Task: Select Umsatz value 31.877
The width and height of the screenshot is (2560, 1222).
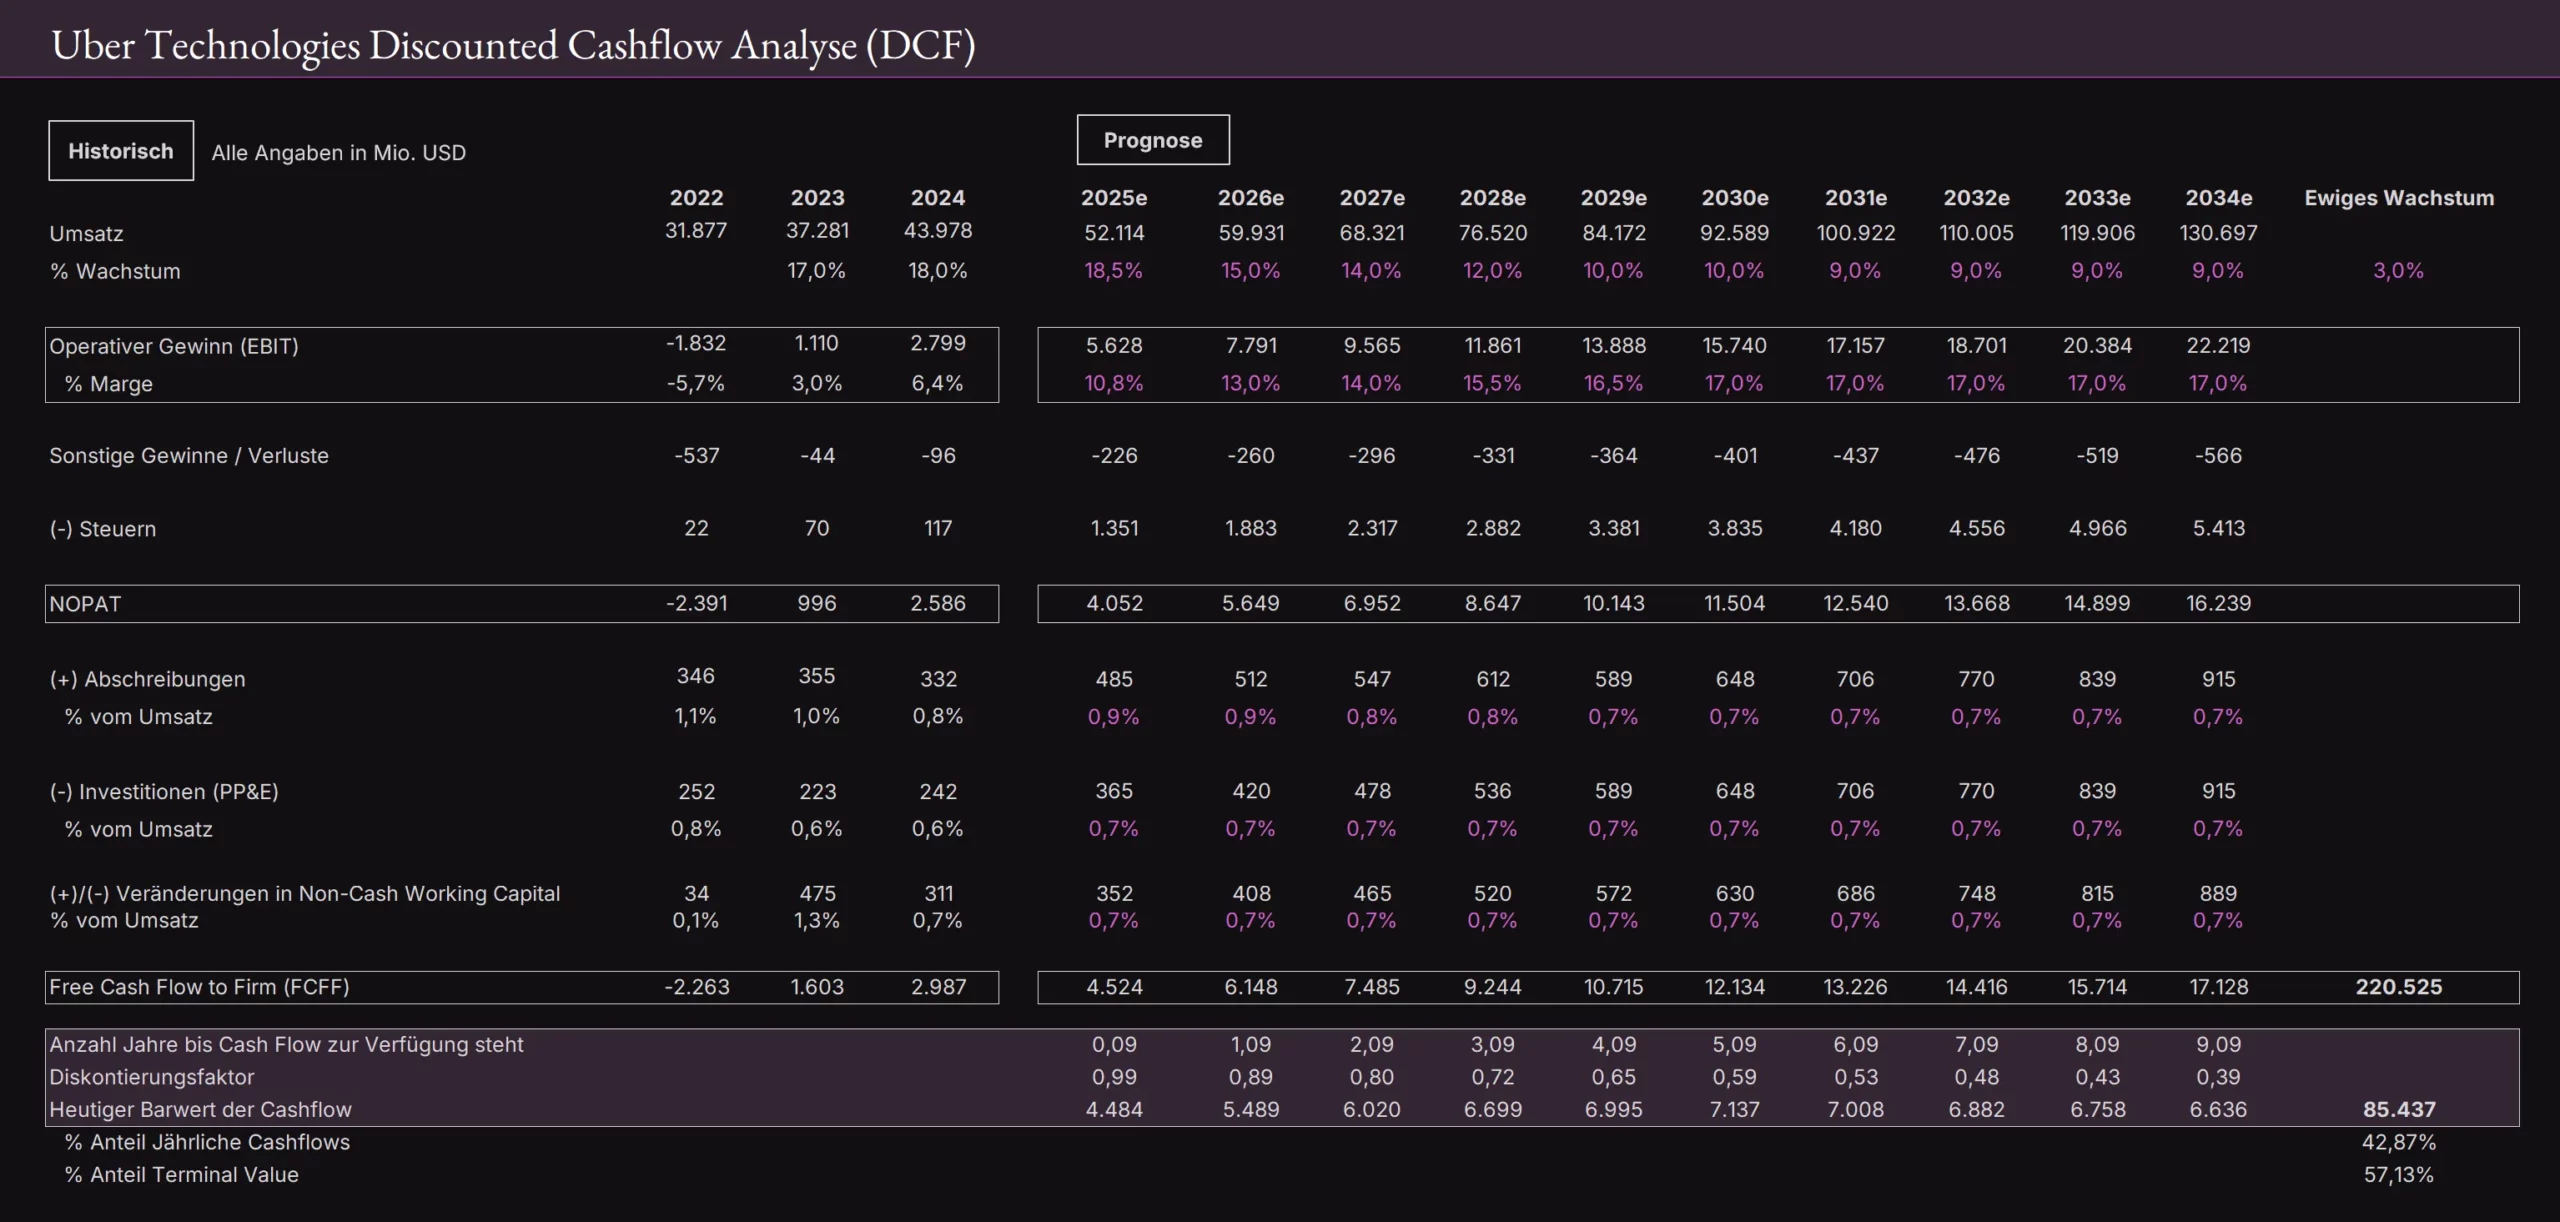Action: [x=696, y=231]
